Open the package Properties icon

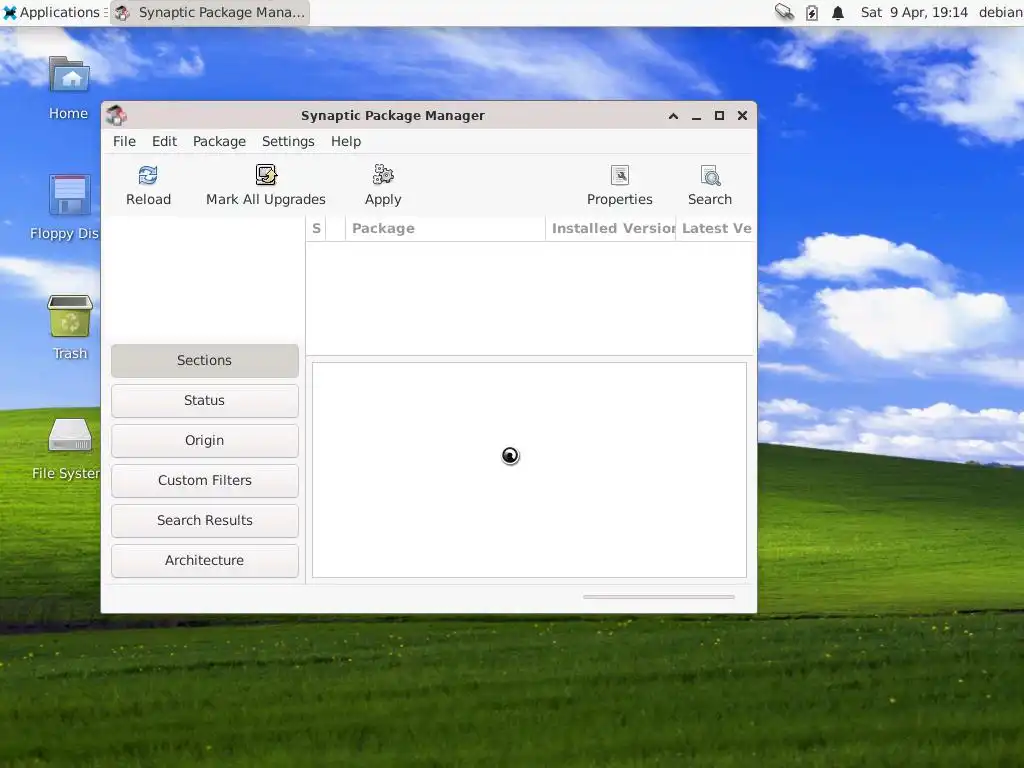pyautogui.click(x=620, y=175)
